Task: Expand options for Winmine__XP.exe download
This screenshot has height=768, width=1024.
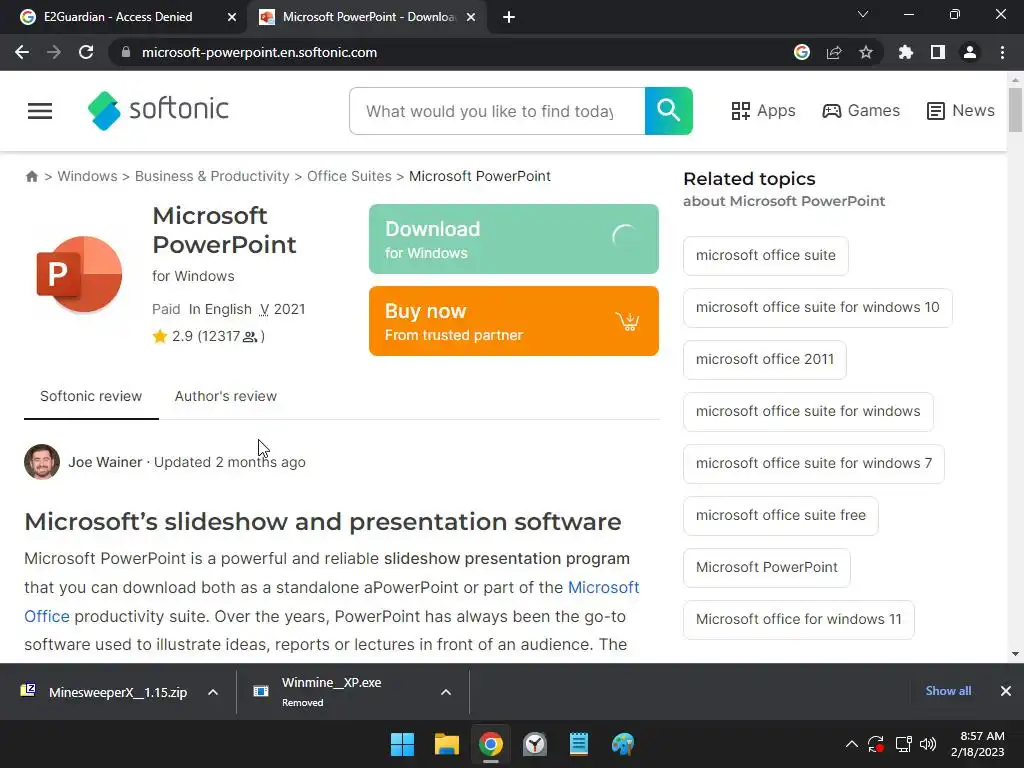Action: click(446, 692)
